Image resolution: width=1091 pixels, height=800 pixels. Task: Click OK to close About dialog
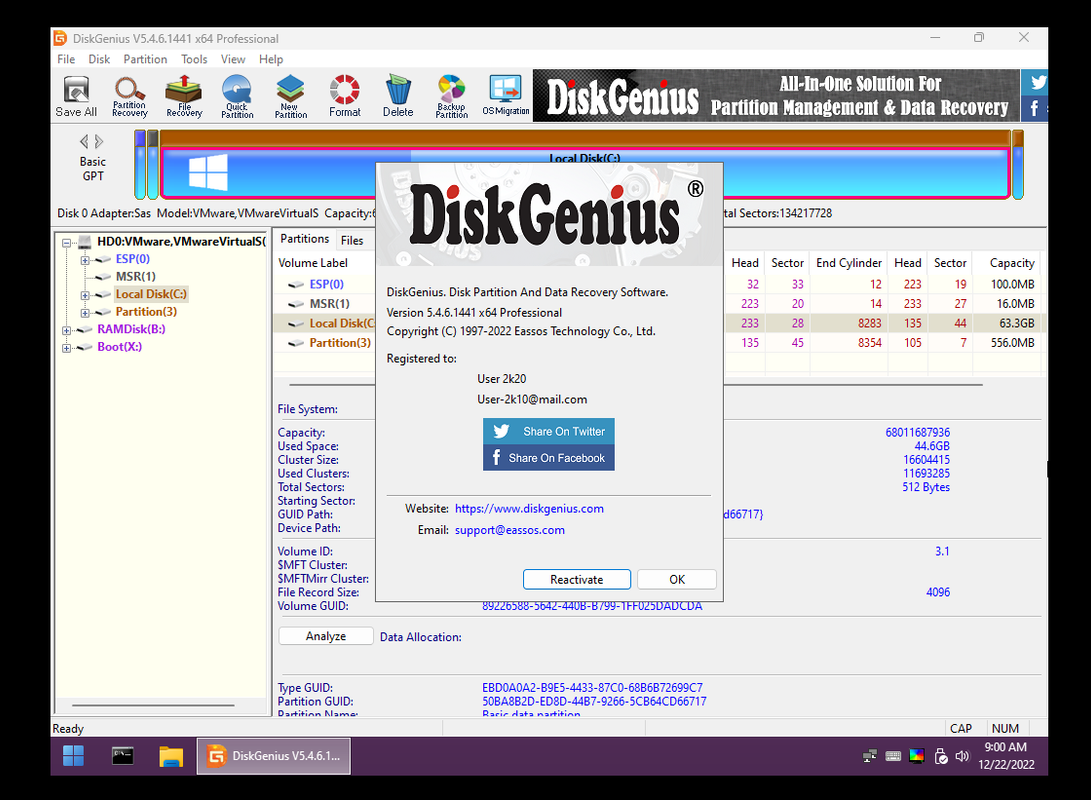677,579
